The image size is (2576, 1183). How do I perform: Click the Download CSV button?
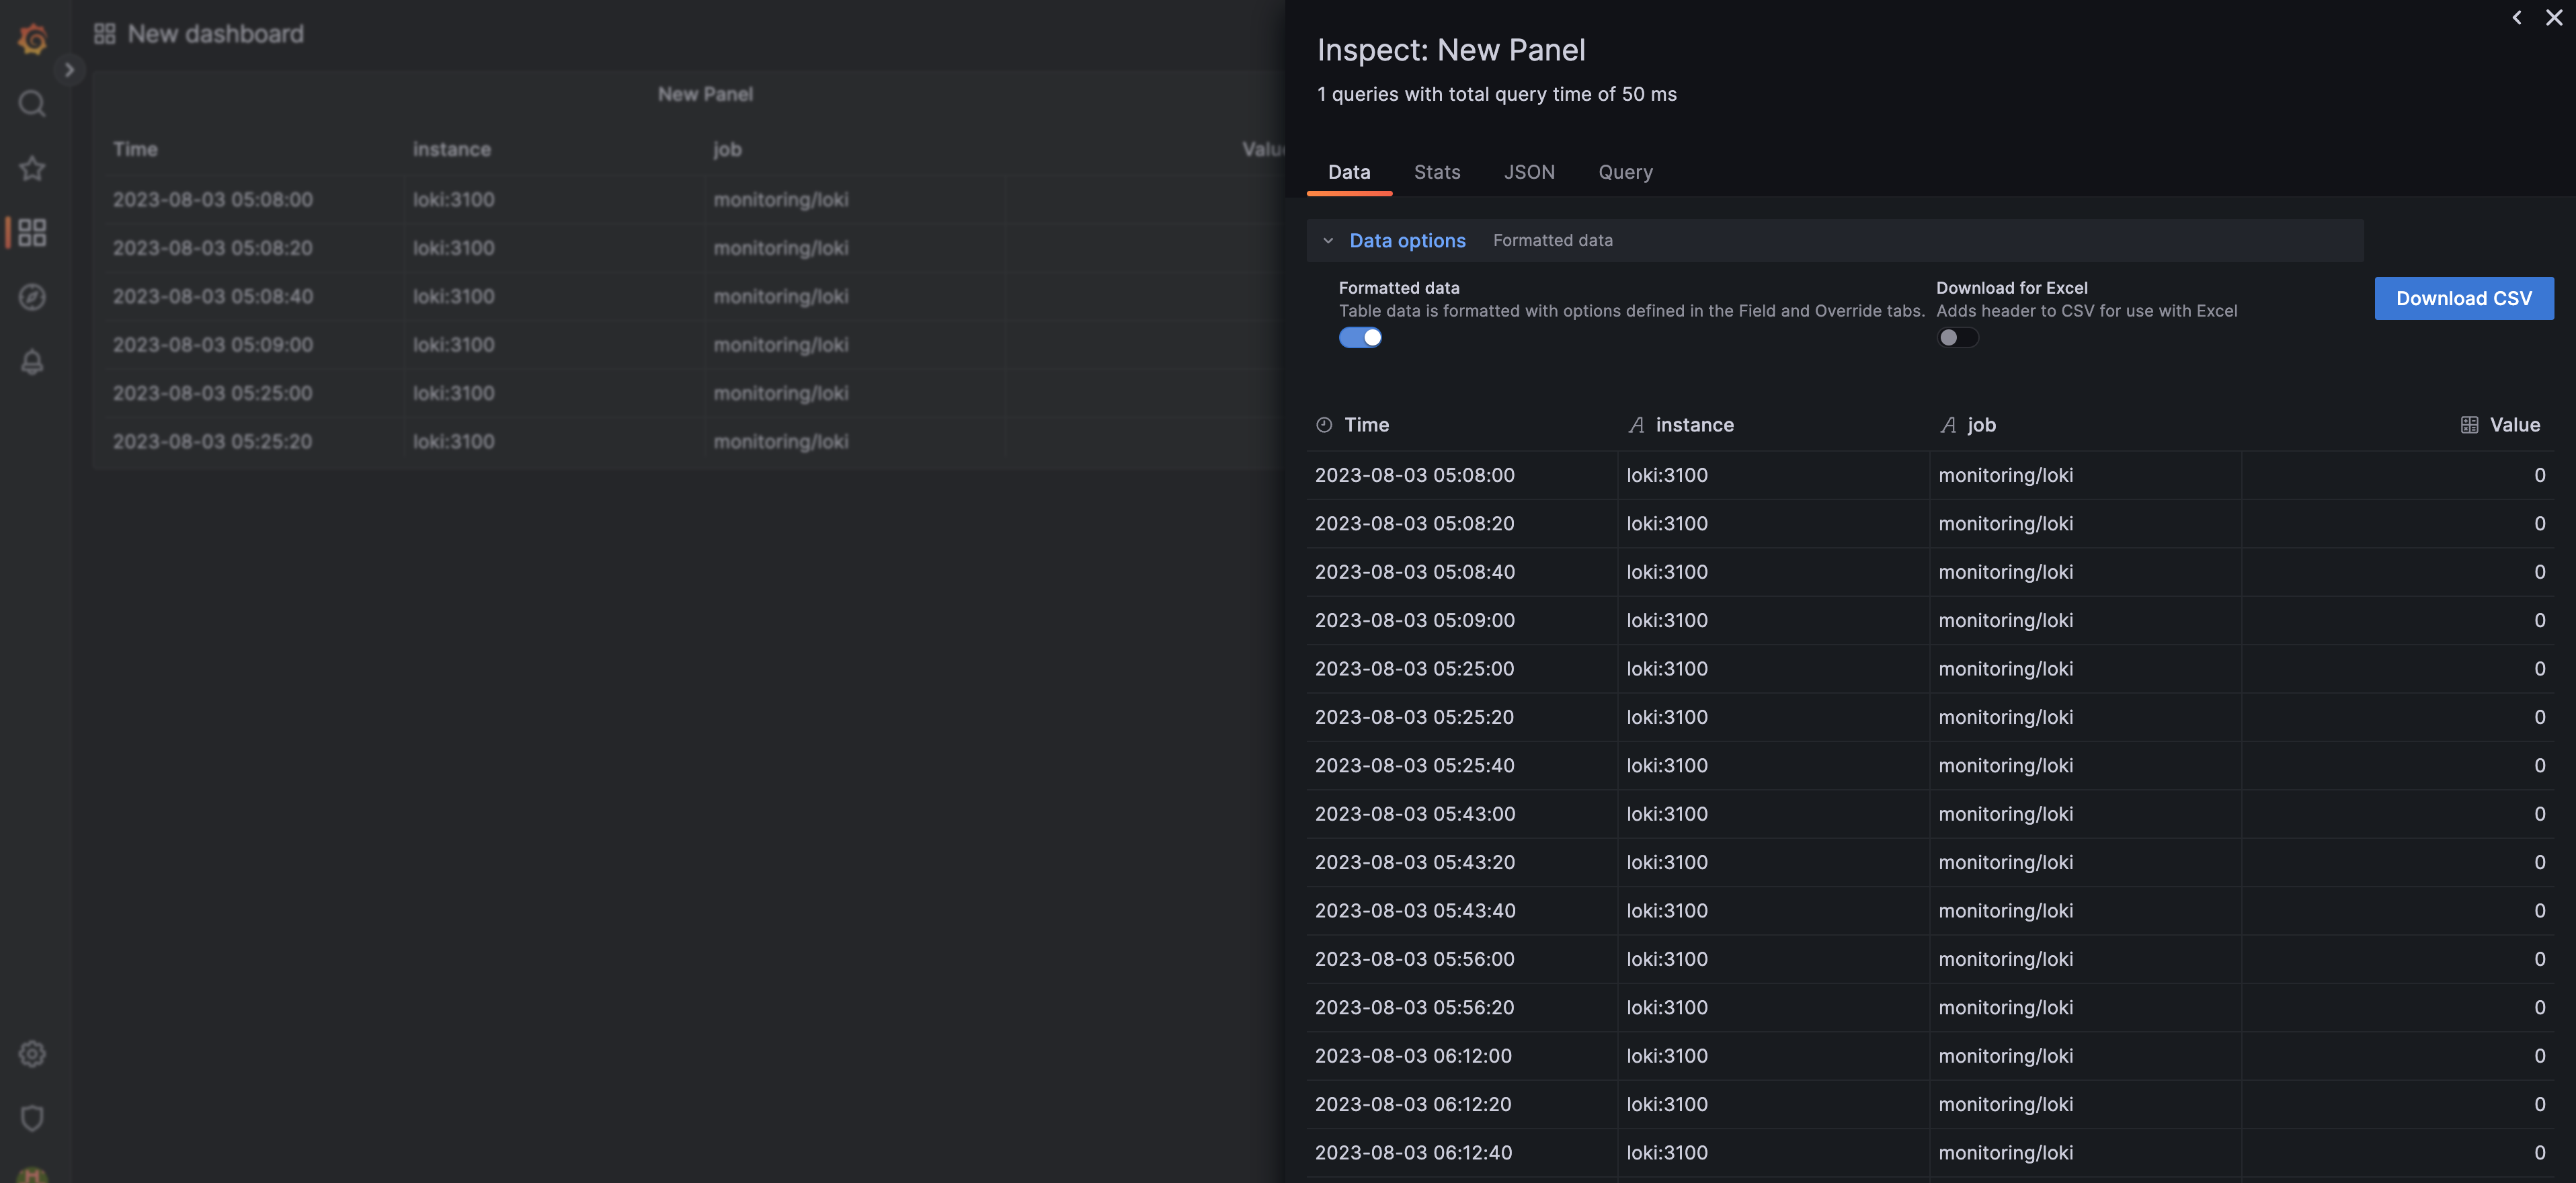(x=2463, y=298)
